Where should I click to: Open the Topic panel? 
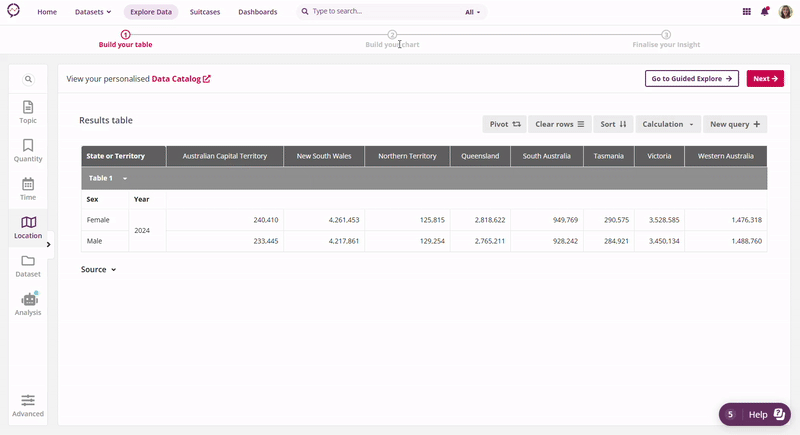[28, 112]
